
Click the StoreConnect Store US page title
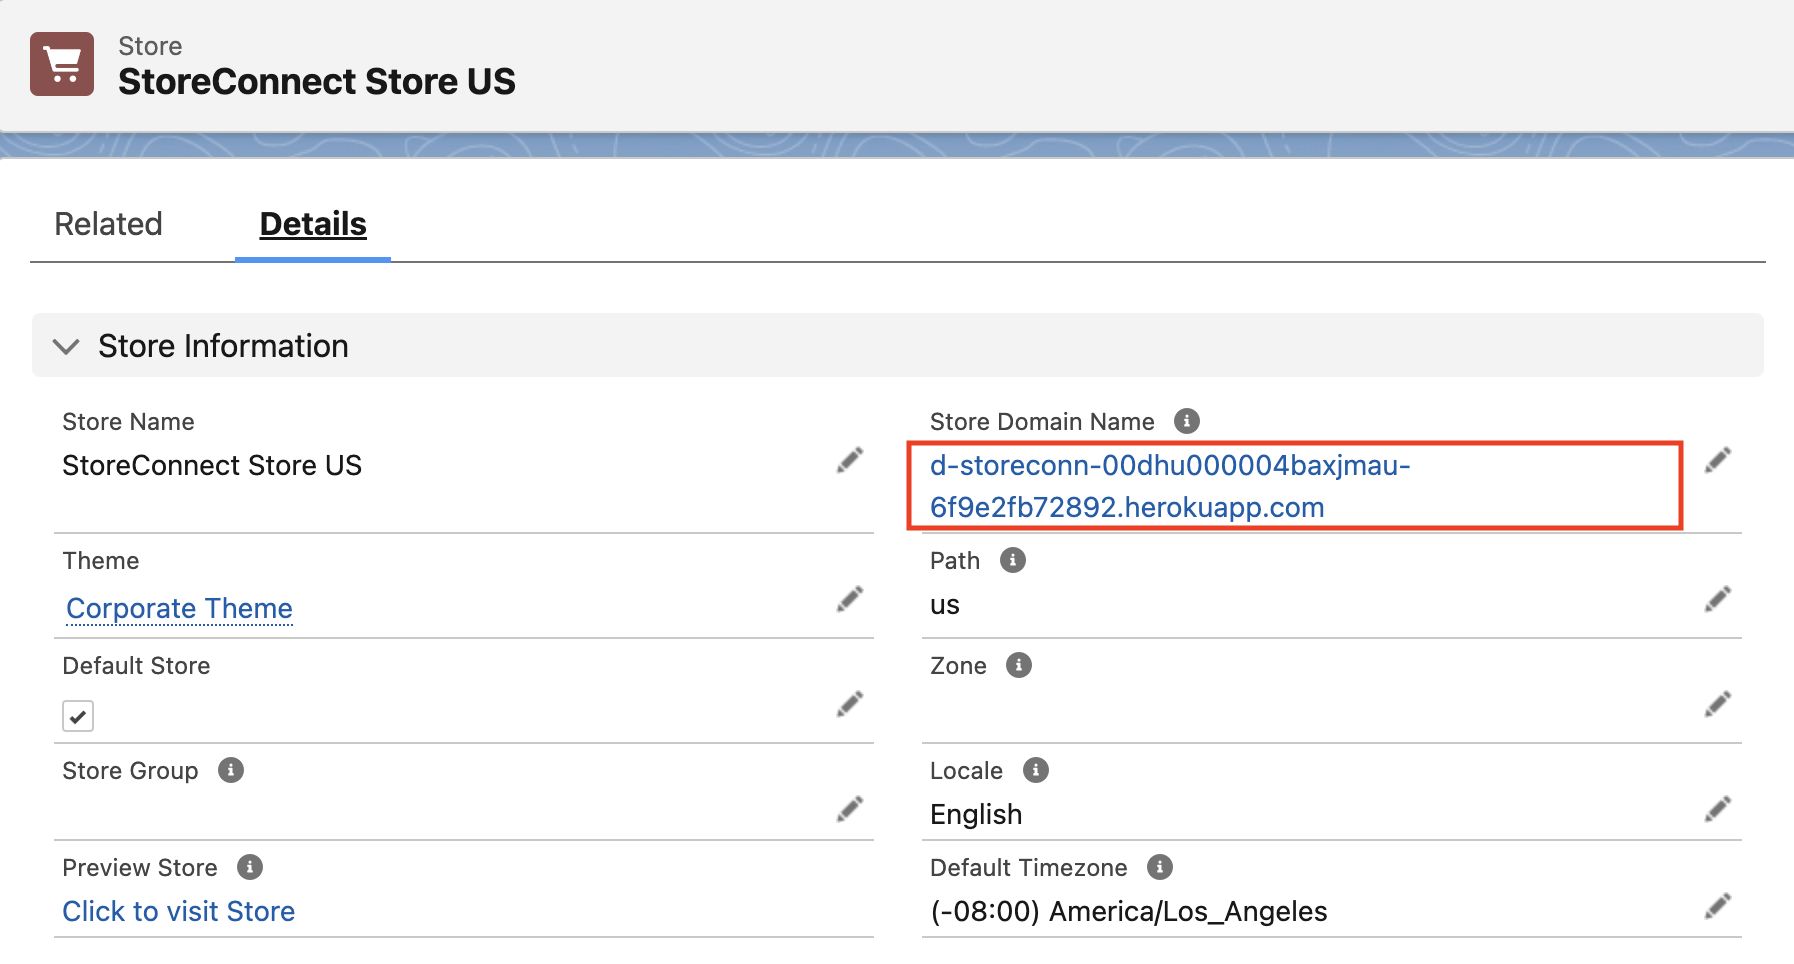(x=317, y=81)
